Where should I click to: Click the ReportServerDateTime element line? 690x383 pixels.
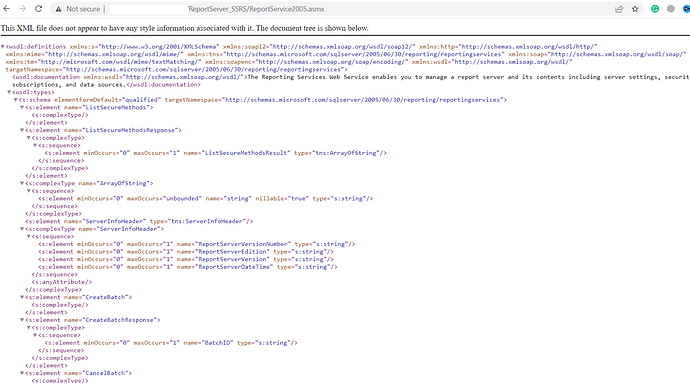(187, 267)
